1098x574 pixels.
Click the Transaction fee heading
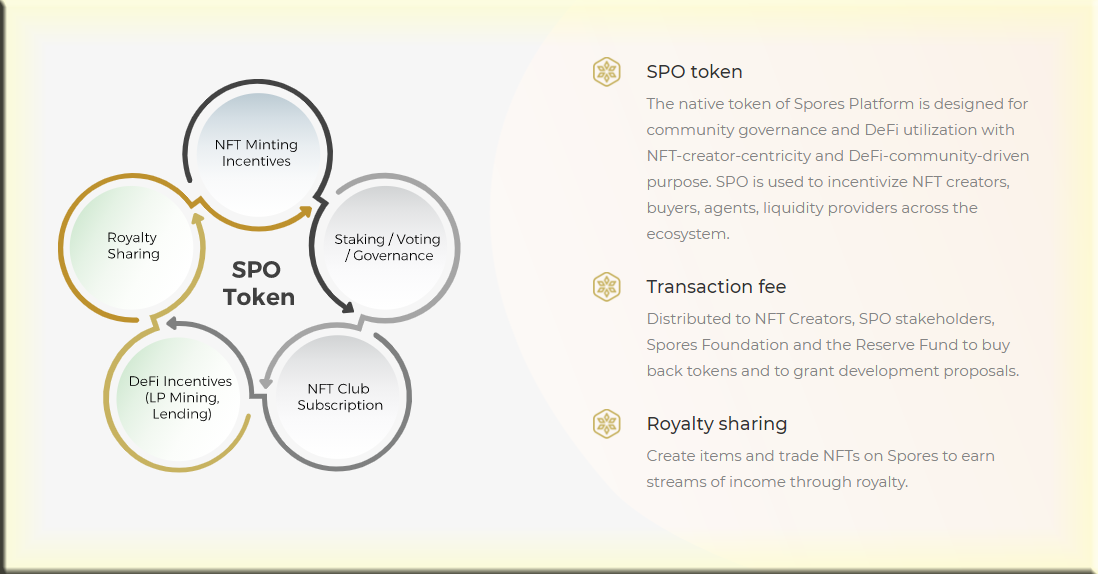pos(716,286)
